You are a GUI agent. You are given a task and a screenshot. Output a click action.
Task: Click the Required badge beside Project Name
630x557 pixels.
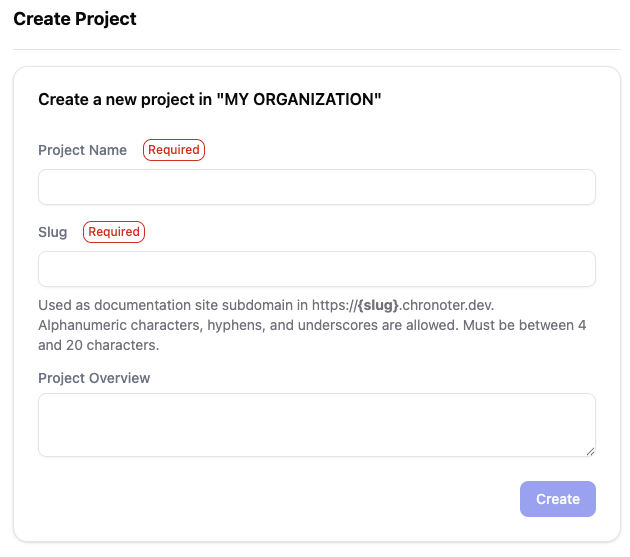click(174, 150)
